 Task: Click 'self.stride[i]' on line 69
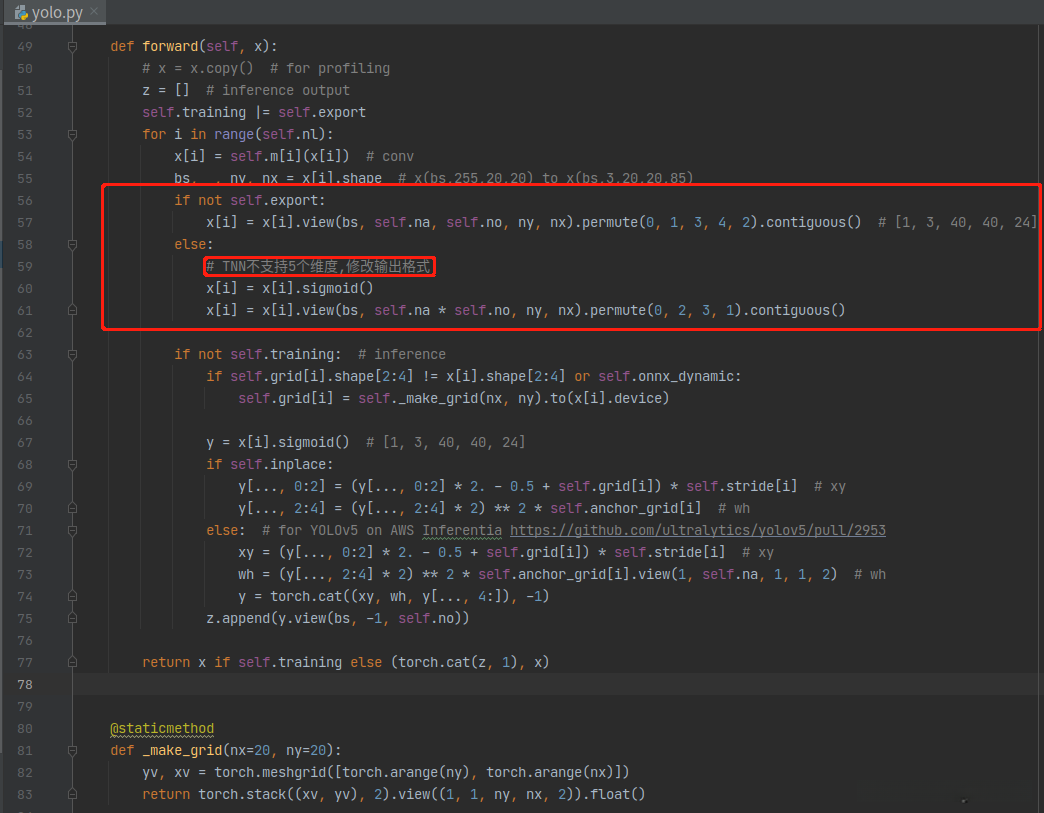click(x=741, y=486)
